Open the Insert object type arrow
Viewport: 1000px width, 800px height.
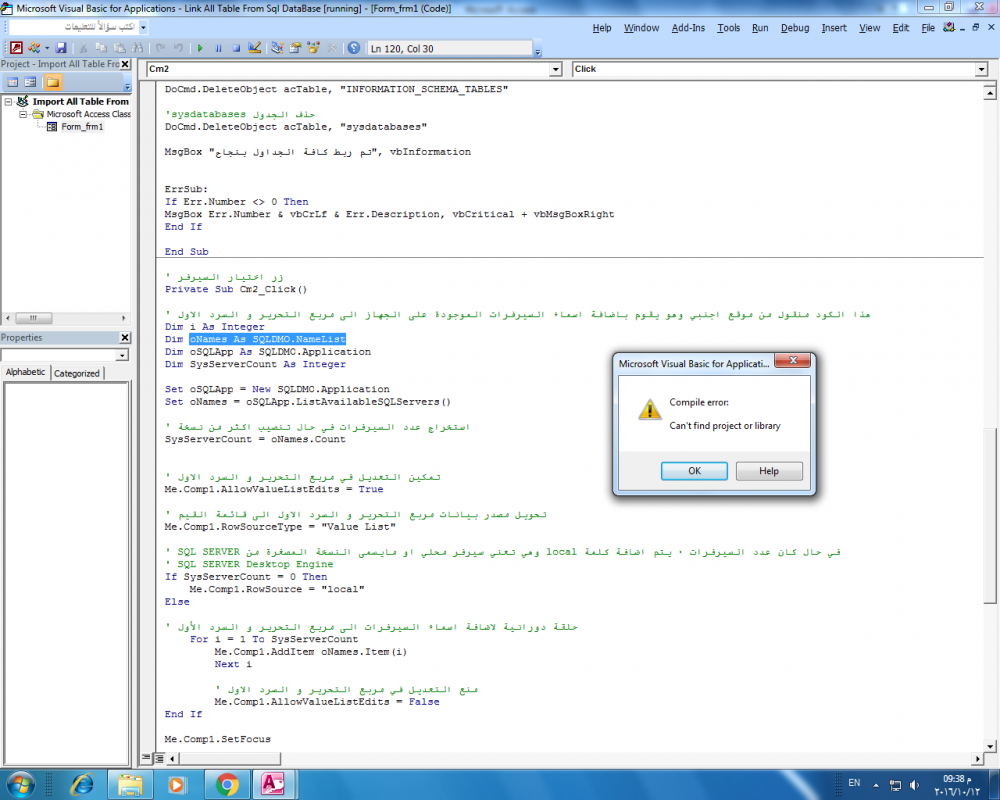click(x=47, y=48)
